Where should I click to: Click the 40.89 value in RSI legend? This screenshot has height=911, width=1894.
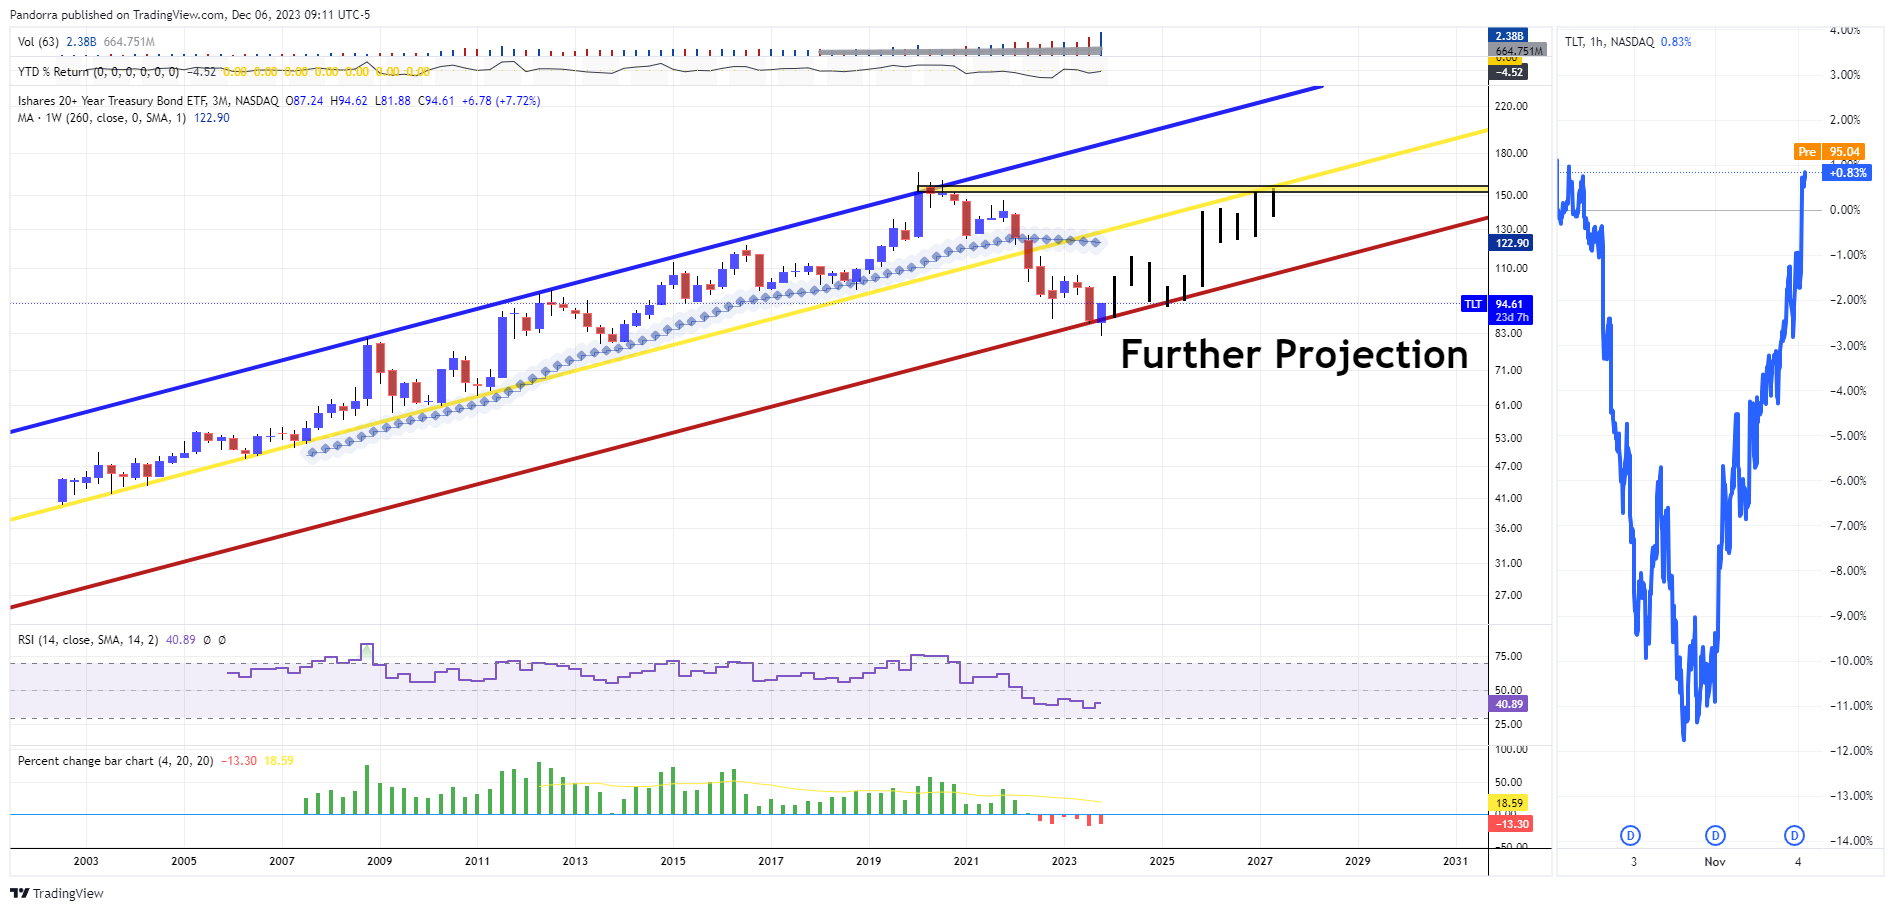[181, 640]
